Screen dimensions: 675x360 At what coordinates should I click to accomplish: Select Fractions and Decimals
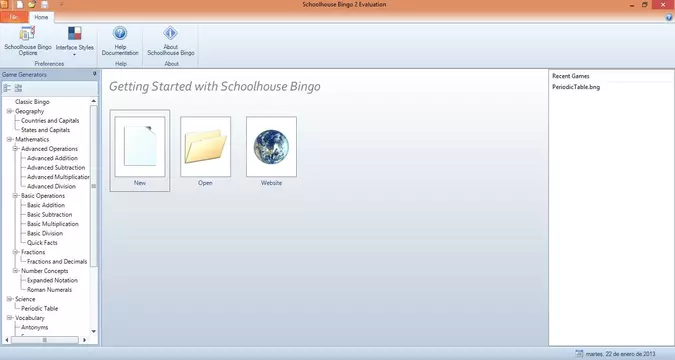[57, 261]
